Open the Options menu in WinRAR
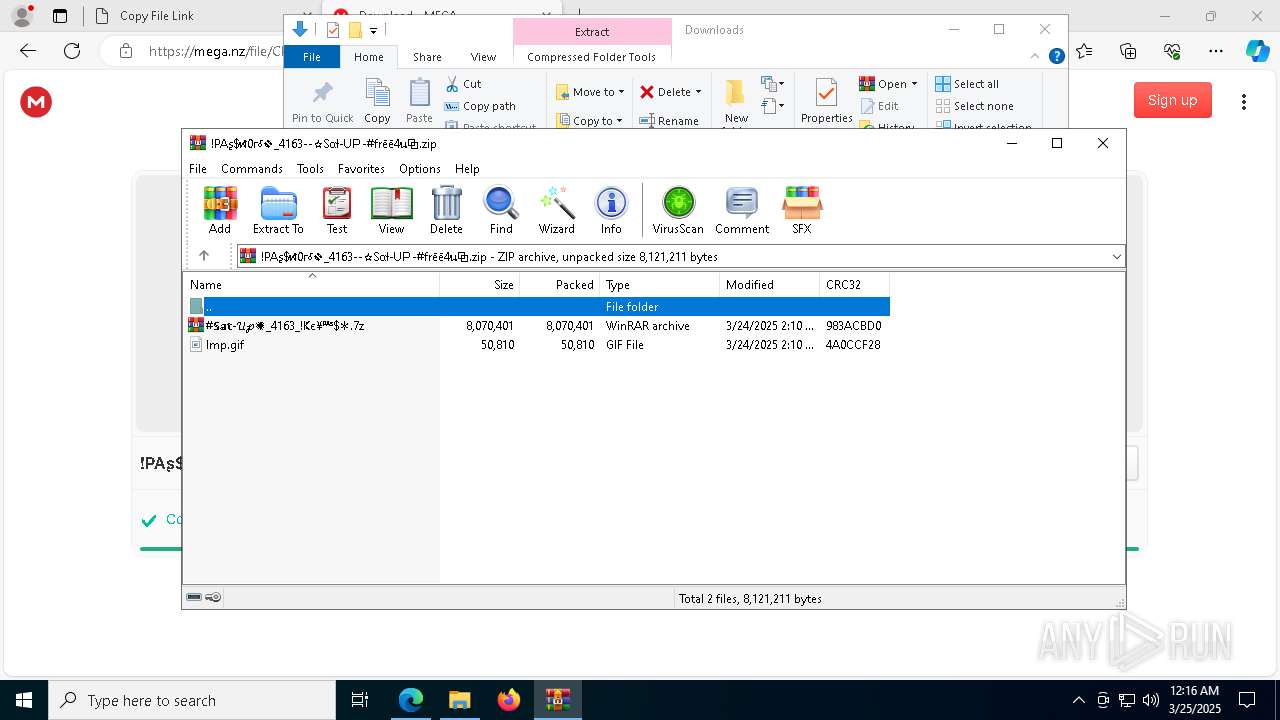Image resolution: width=1280 pixels, height=720 pixels. point(420,169)
